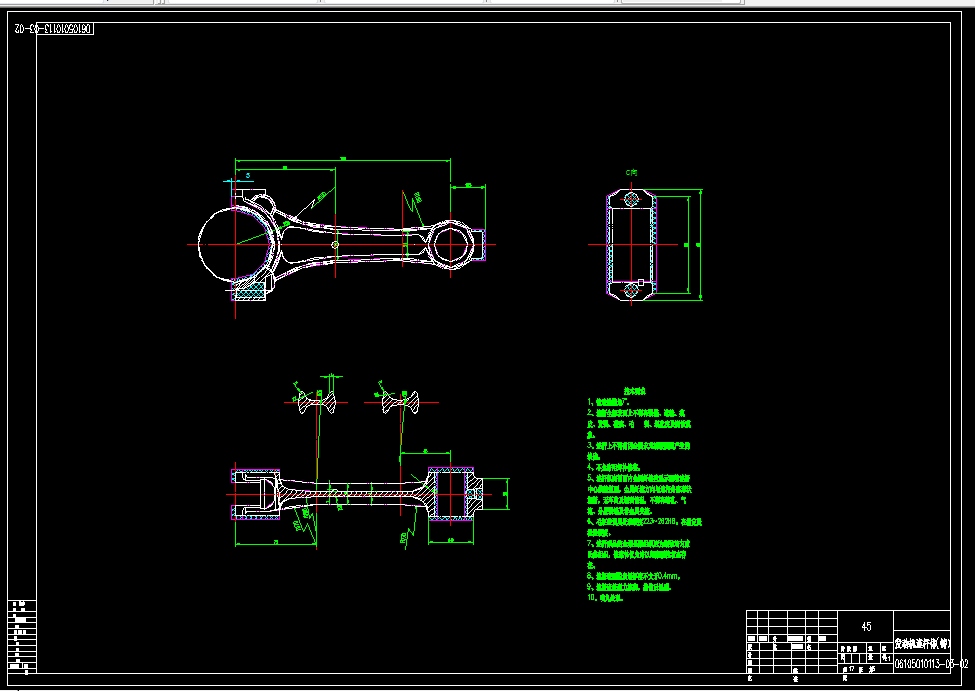Select drawing number 06105010113-03-02 in title block
The image size is (975, 691).
coord(931,664)
